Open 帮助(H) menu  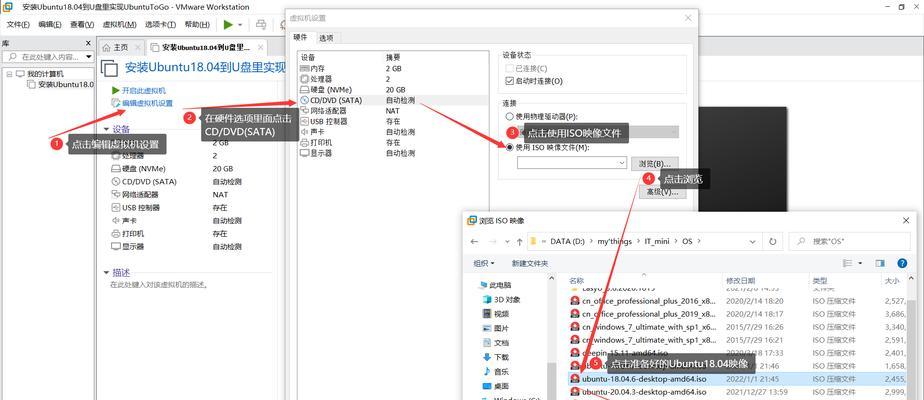[197, 25]
